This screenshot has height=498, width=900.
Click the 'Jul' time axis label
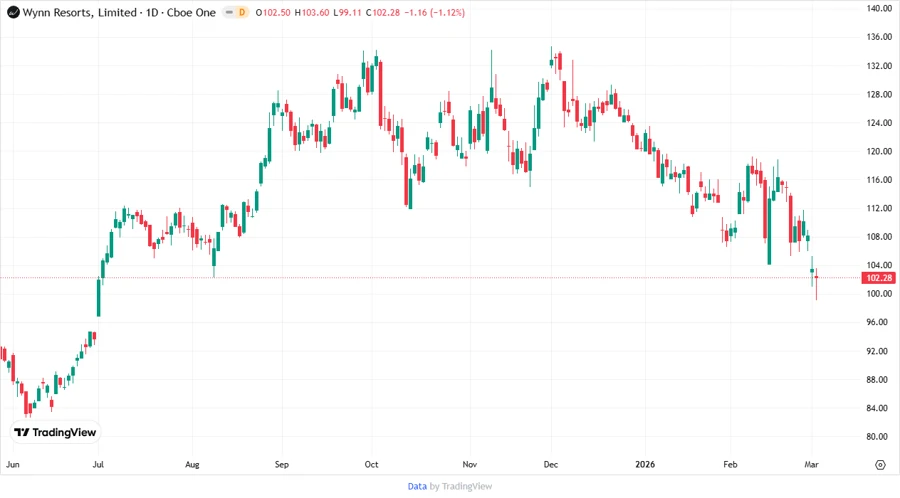(98, 464)
